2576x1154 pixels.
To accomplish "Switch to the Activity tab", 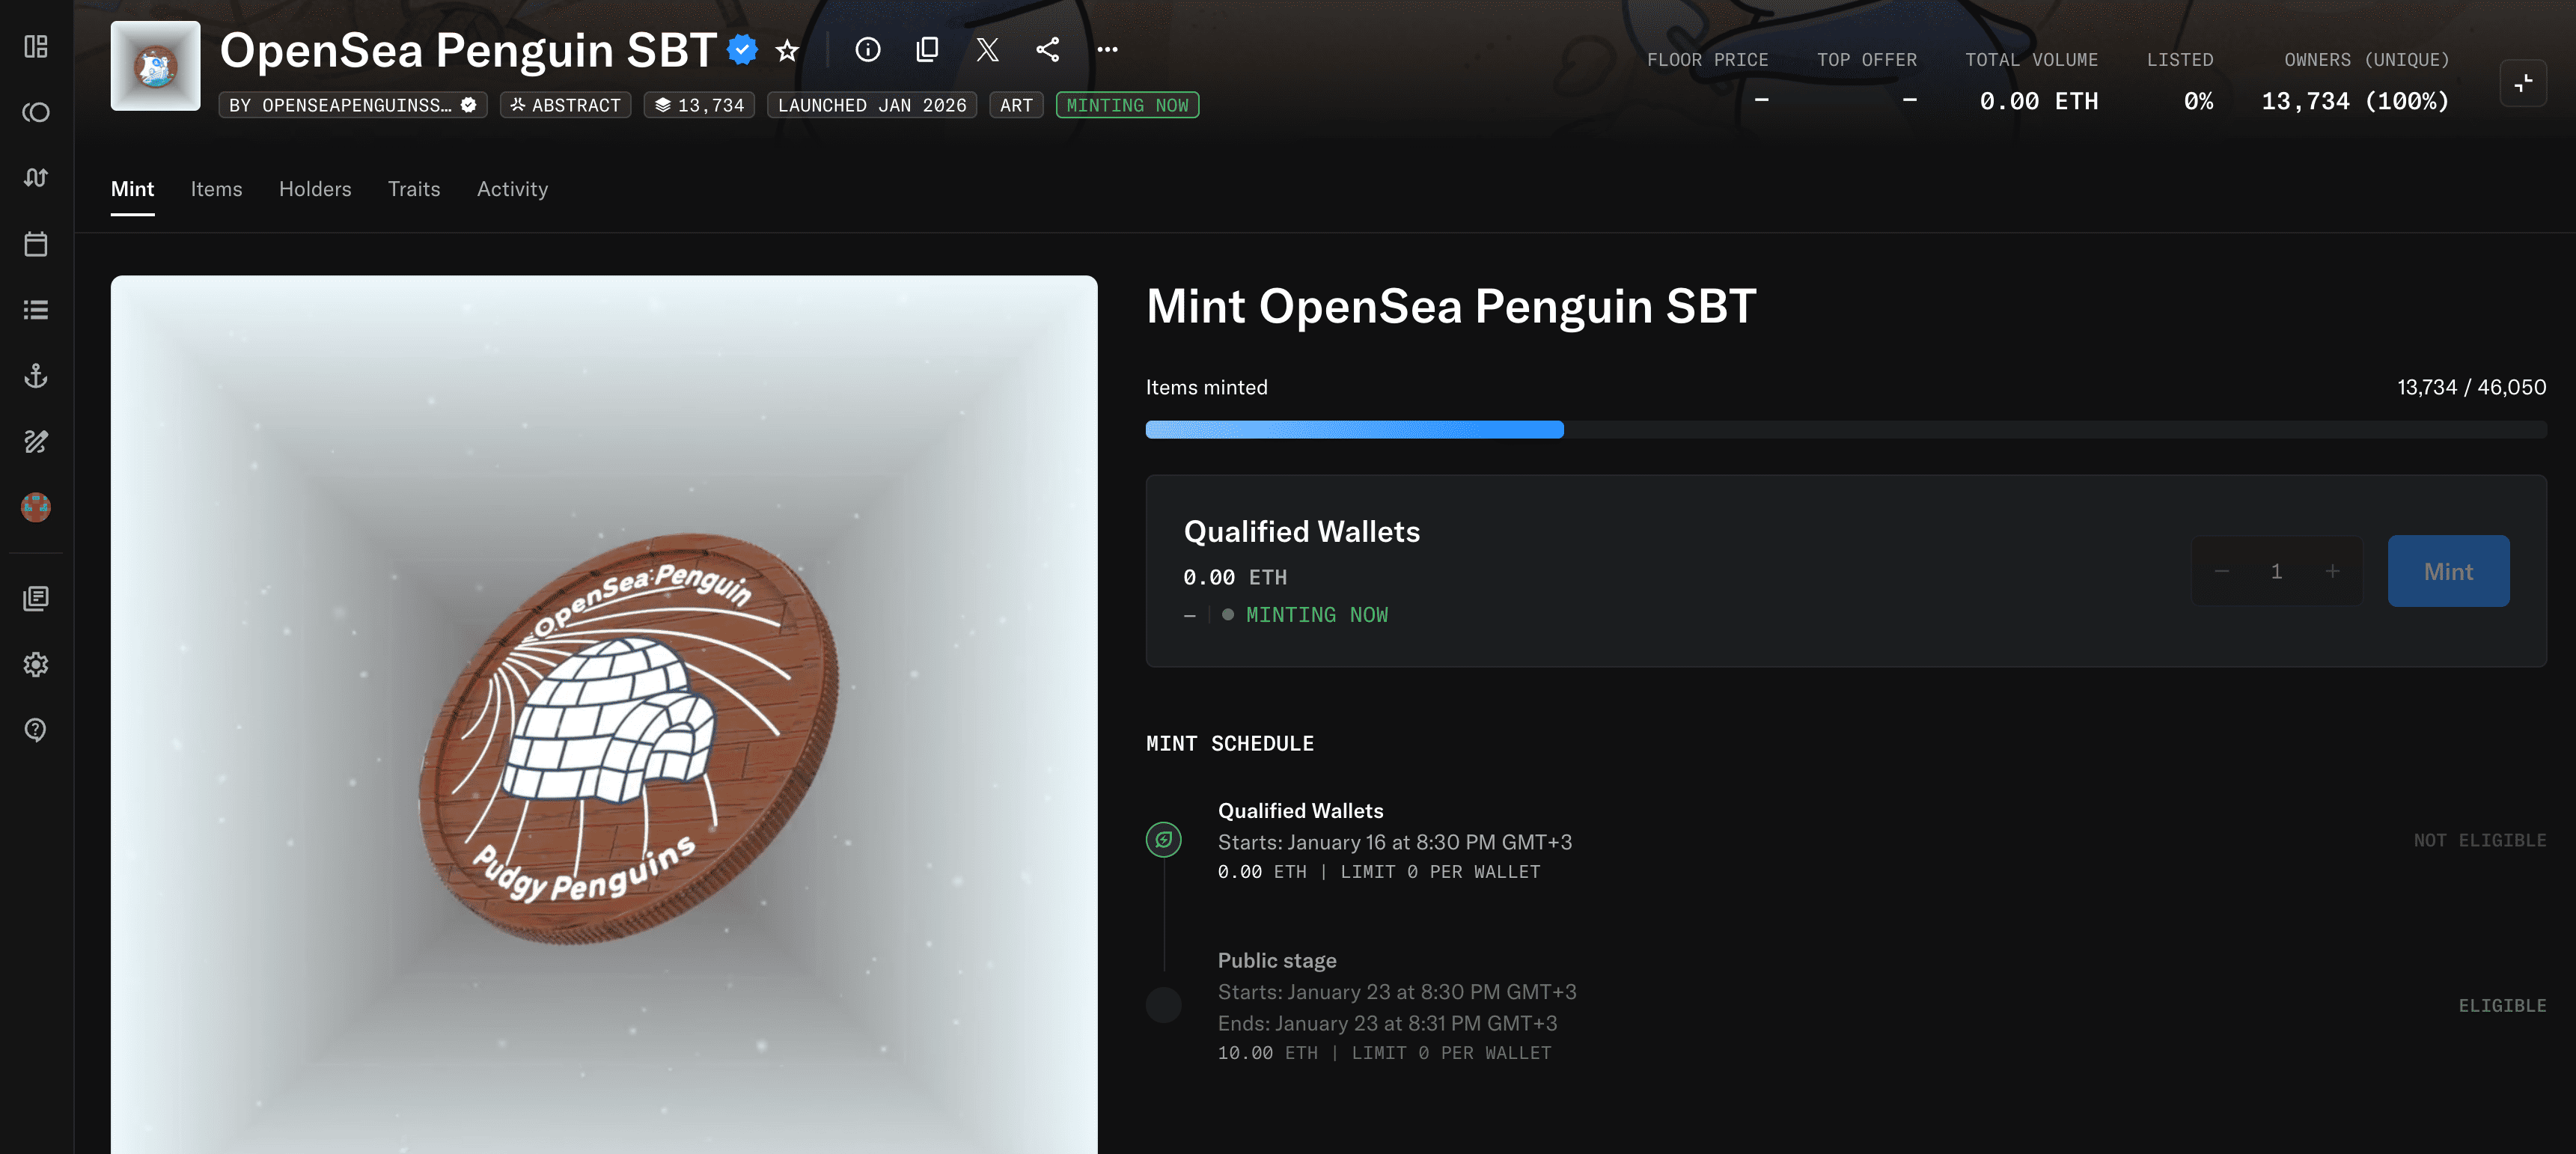I will tap(512, 189).
